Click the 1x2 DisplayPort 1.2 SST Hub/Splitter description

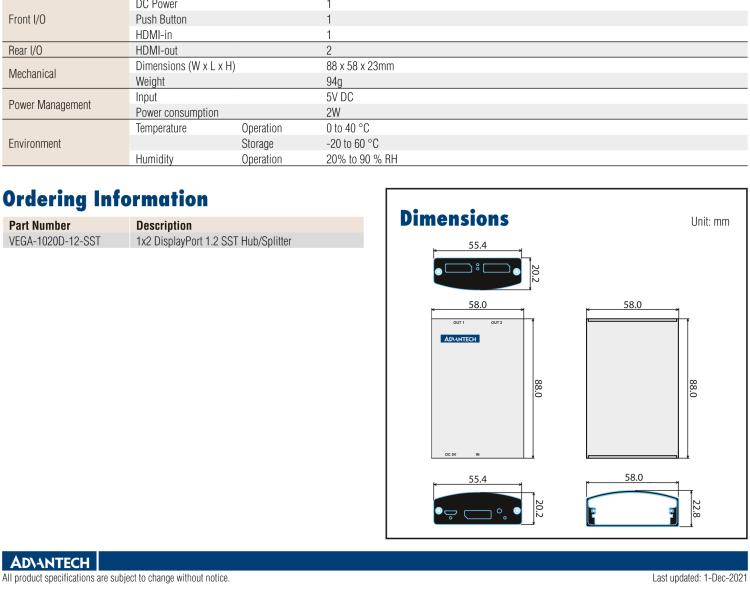point(213,241)
